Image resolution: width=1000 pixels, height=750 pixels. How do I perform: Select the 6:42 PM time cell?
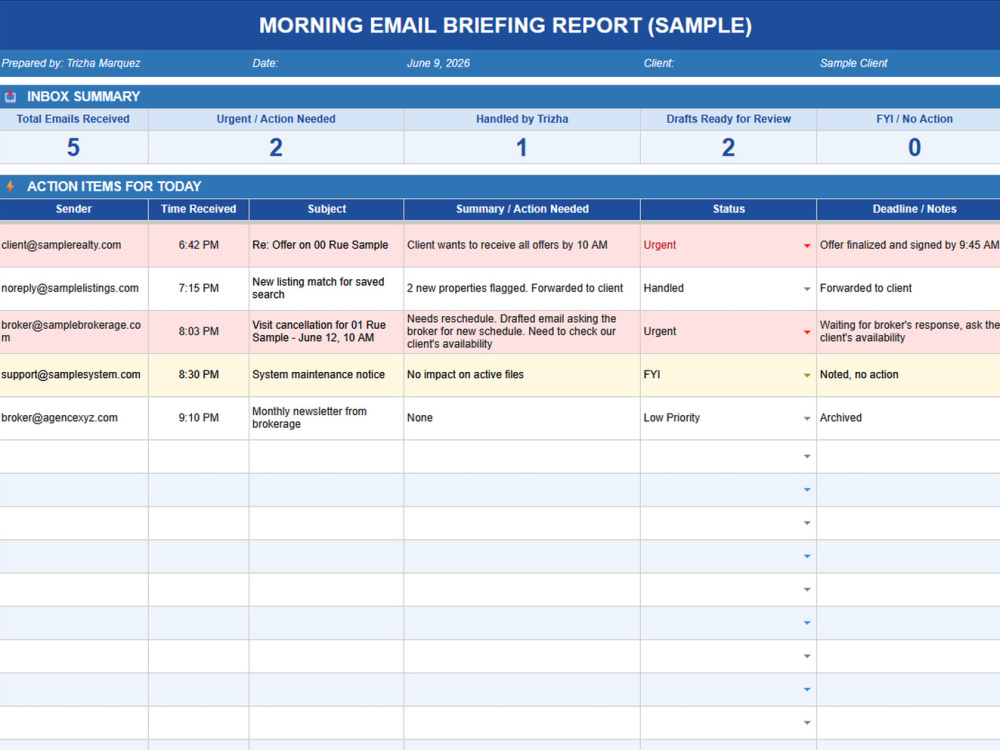[198, 246]
